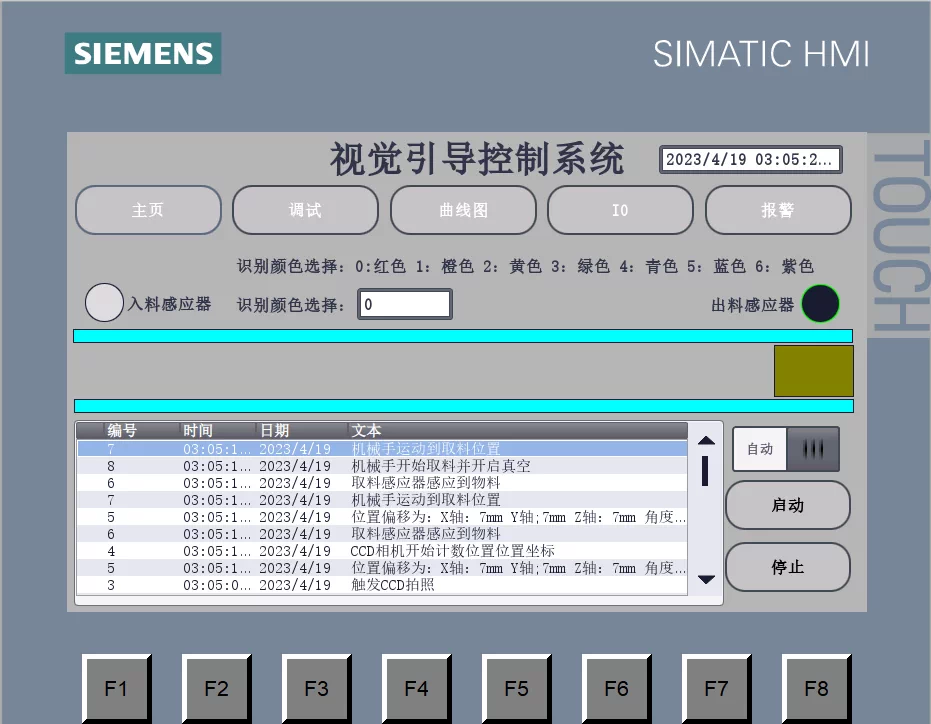This screenshot has height=724, width=931.
Task: Go to the IO page
Action: (x=620, y=210)
